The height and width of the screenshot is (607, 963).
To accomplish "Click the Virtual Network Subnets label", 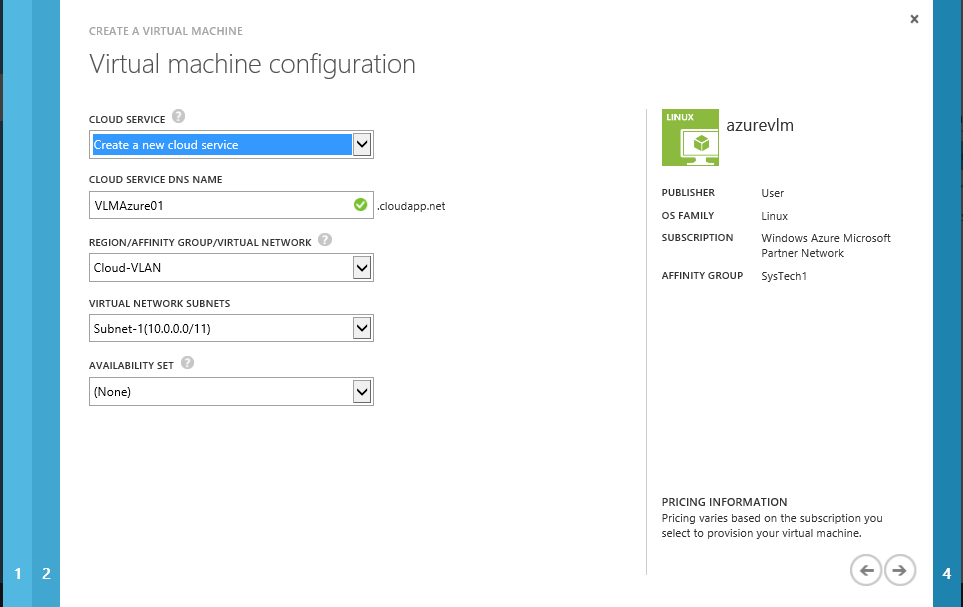I will click(160, 304).
